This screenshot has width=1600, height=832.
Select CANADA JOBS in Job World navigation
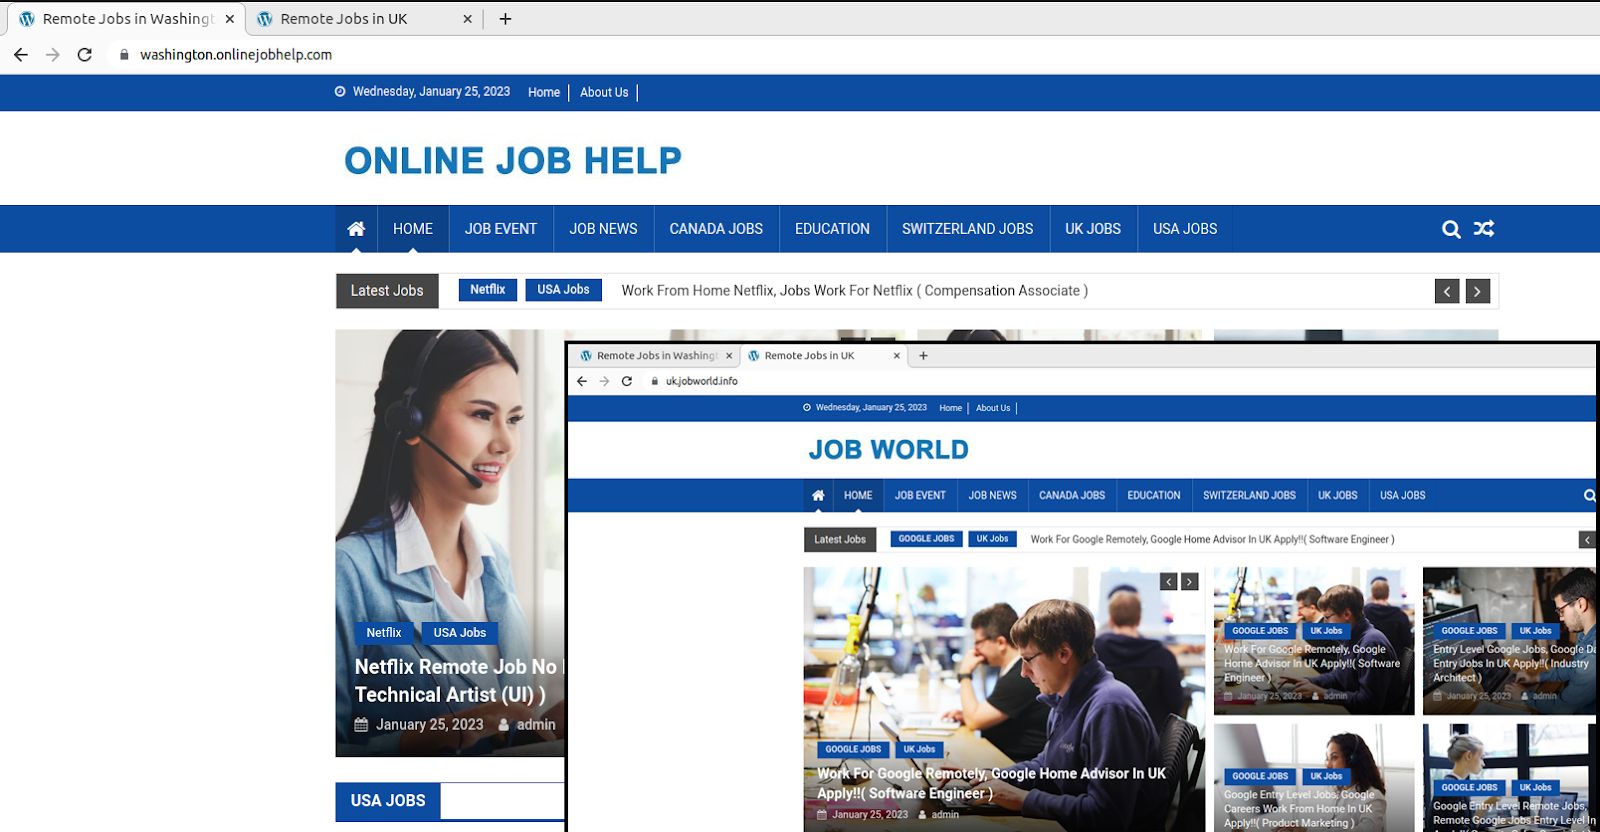point(1072,496)
